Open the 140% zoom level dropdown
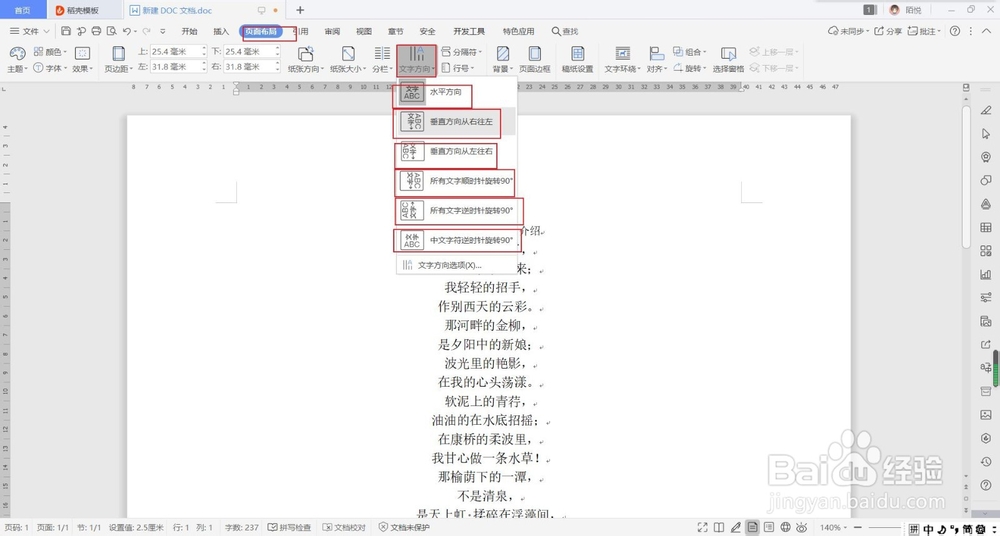Image resolution: width=1000 pixels, height=536 pixels. (x=834, y=528)
